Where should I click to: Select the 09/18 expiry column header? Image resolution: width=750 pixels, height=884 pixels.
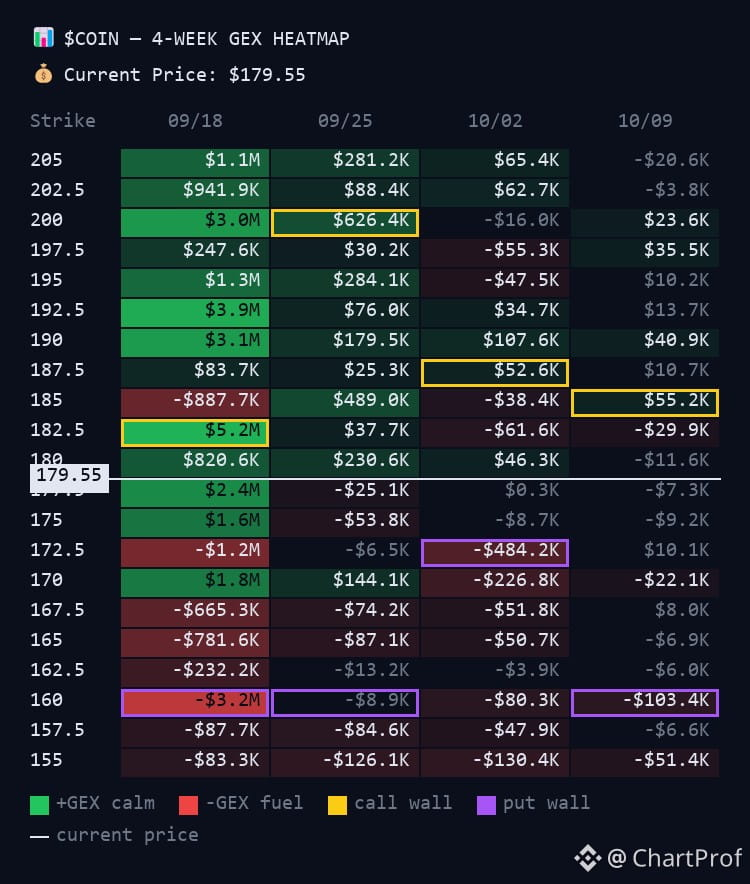tap(195, 121)
